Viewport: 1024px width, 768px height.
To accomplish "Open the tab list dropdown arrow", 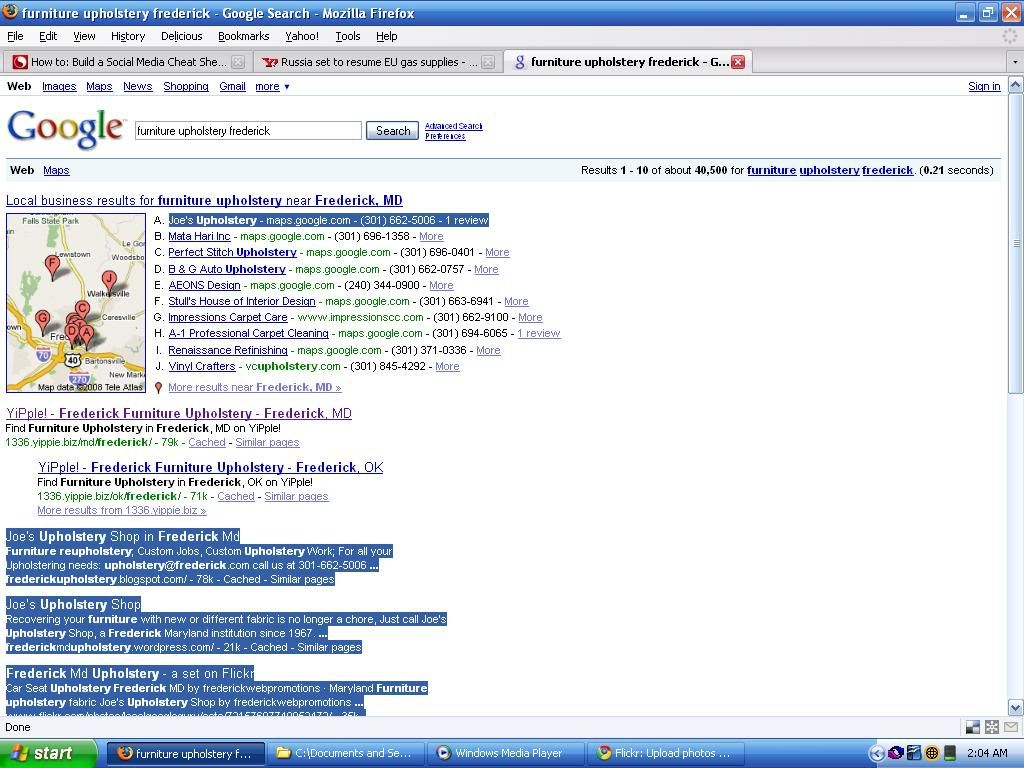I will (x=1015, y=63).
